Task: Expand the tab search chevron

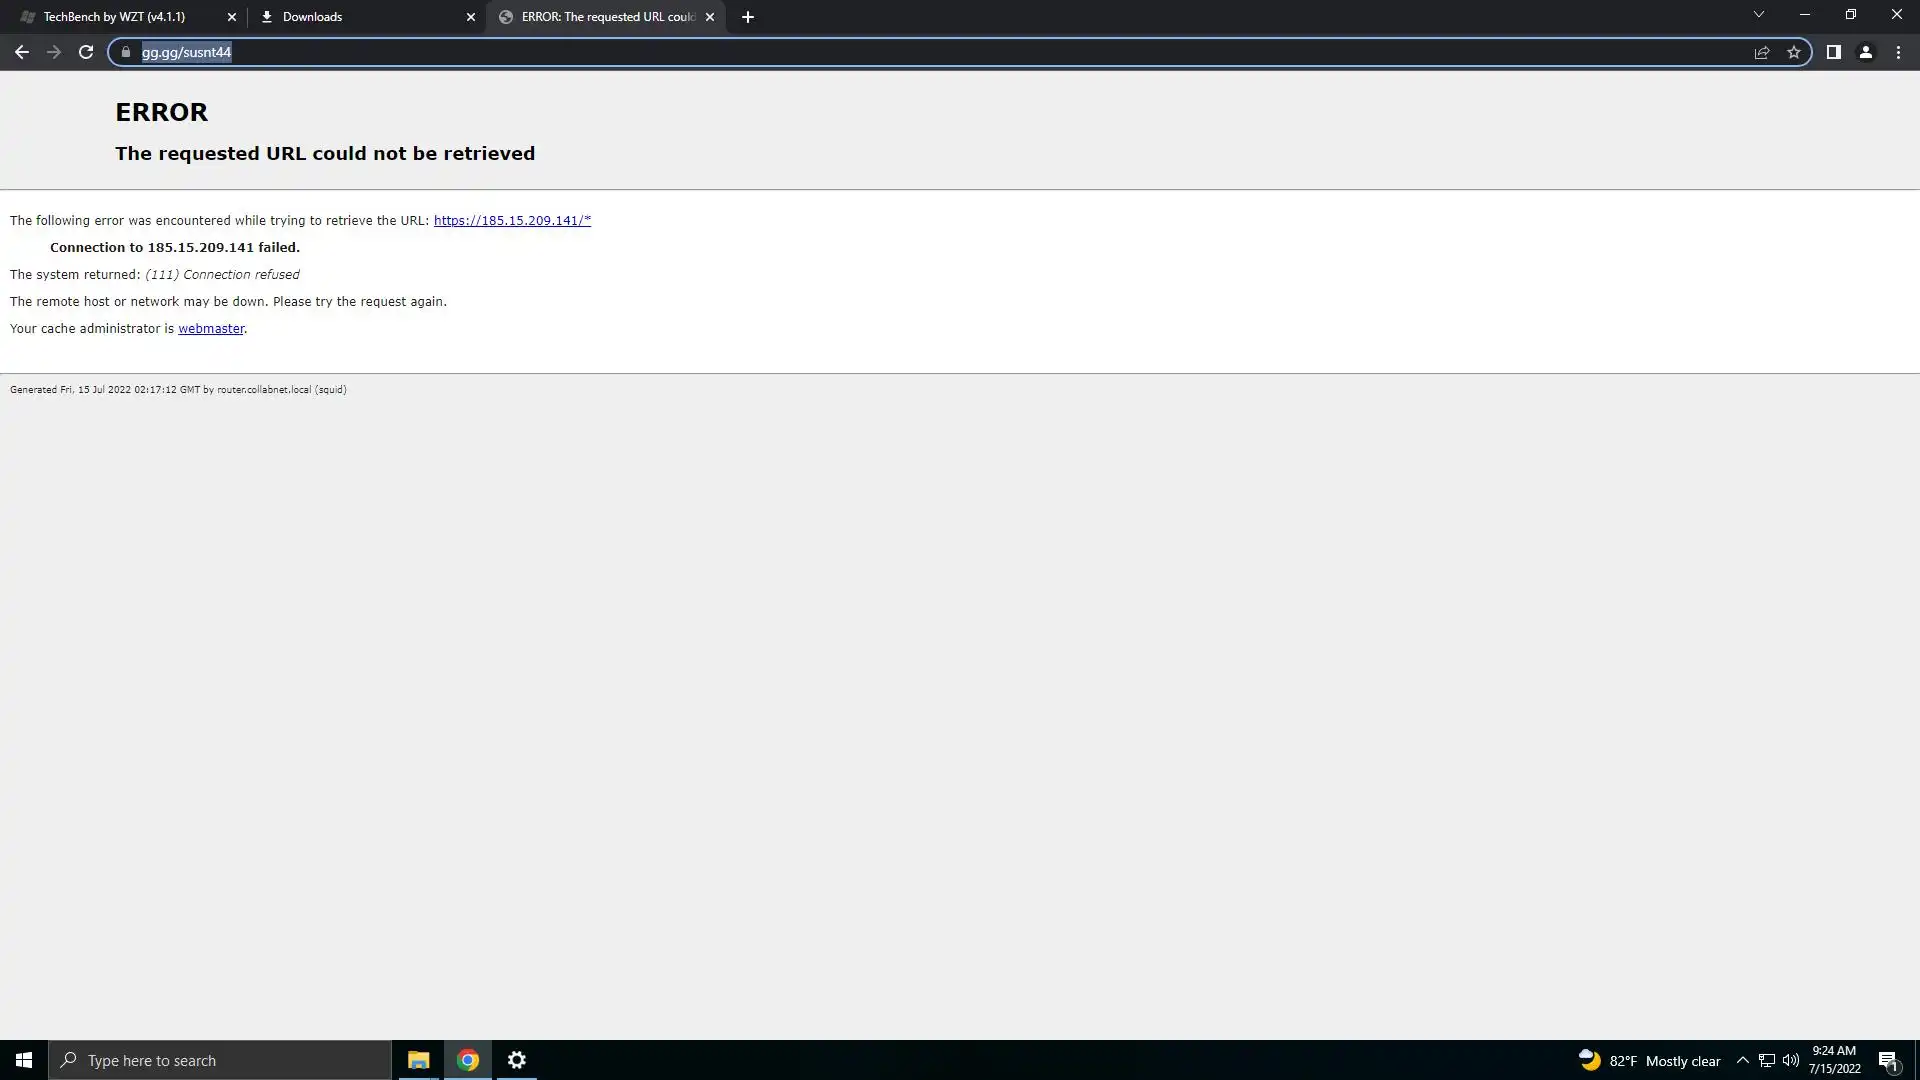Action: click(1759, 15)
